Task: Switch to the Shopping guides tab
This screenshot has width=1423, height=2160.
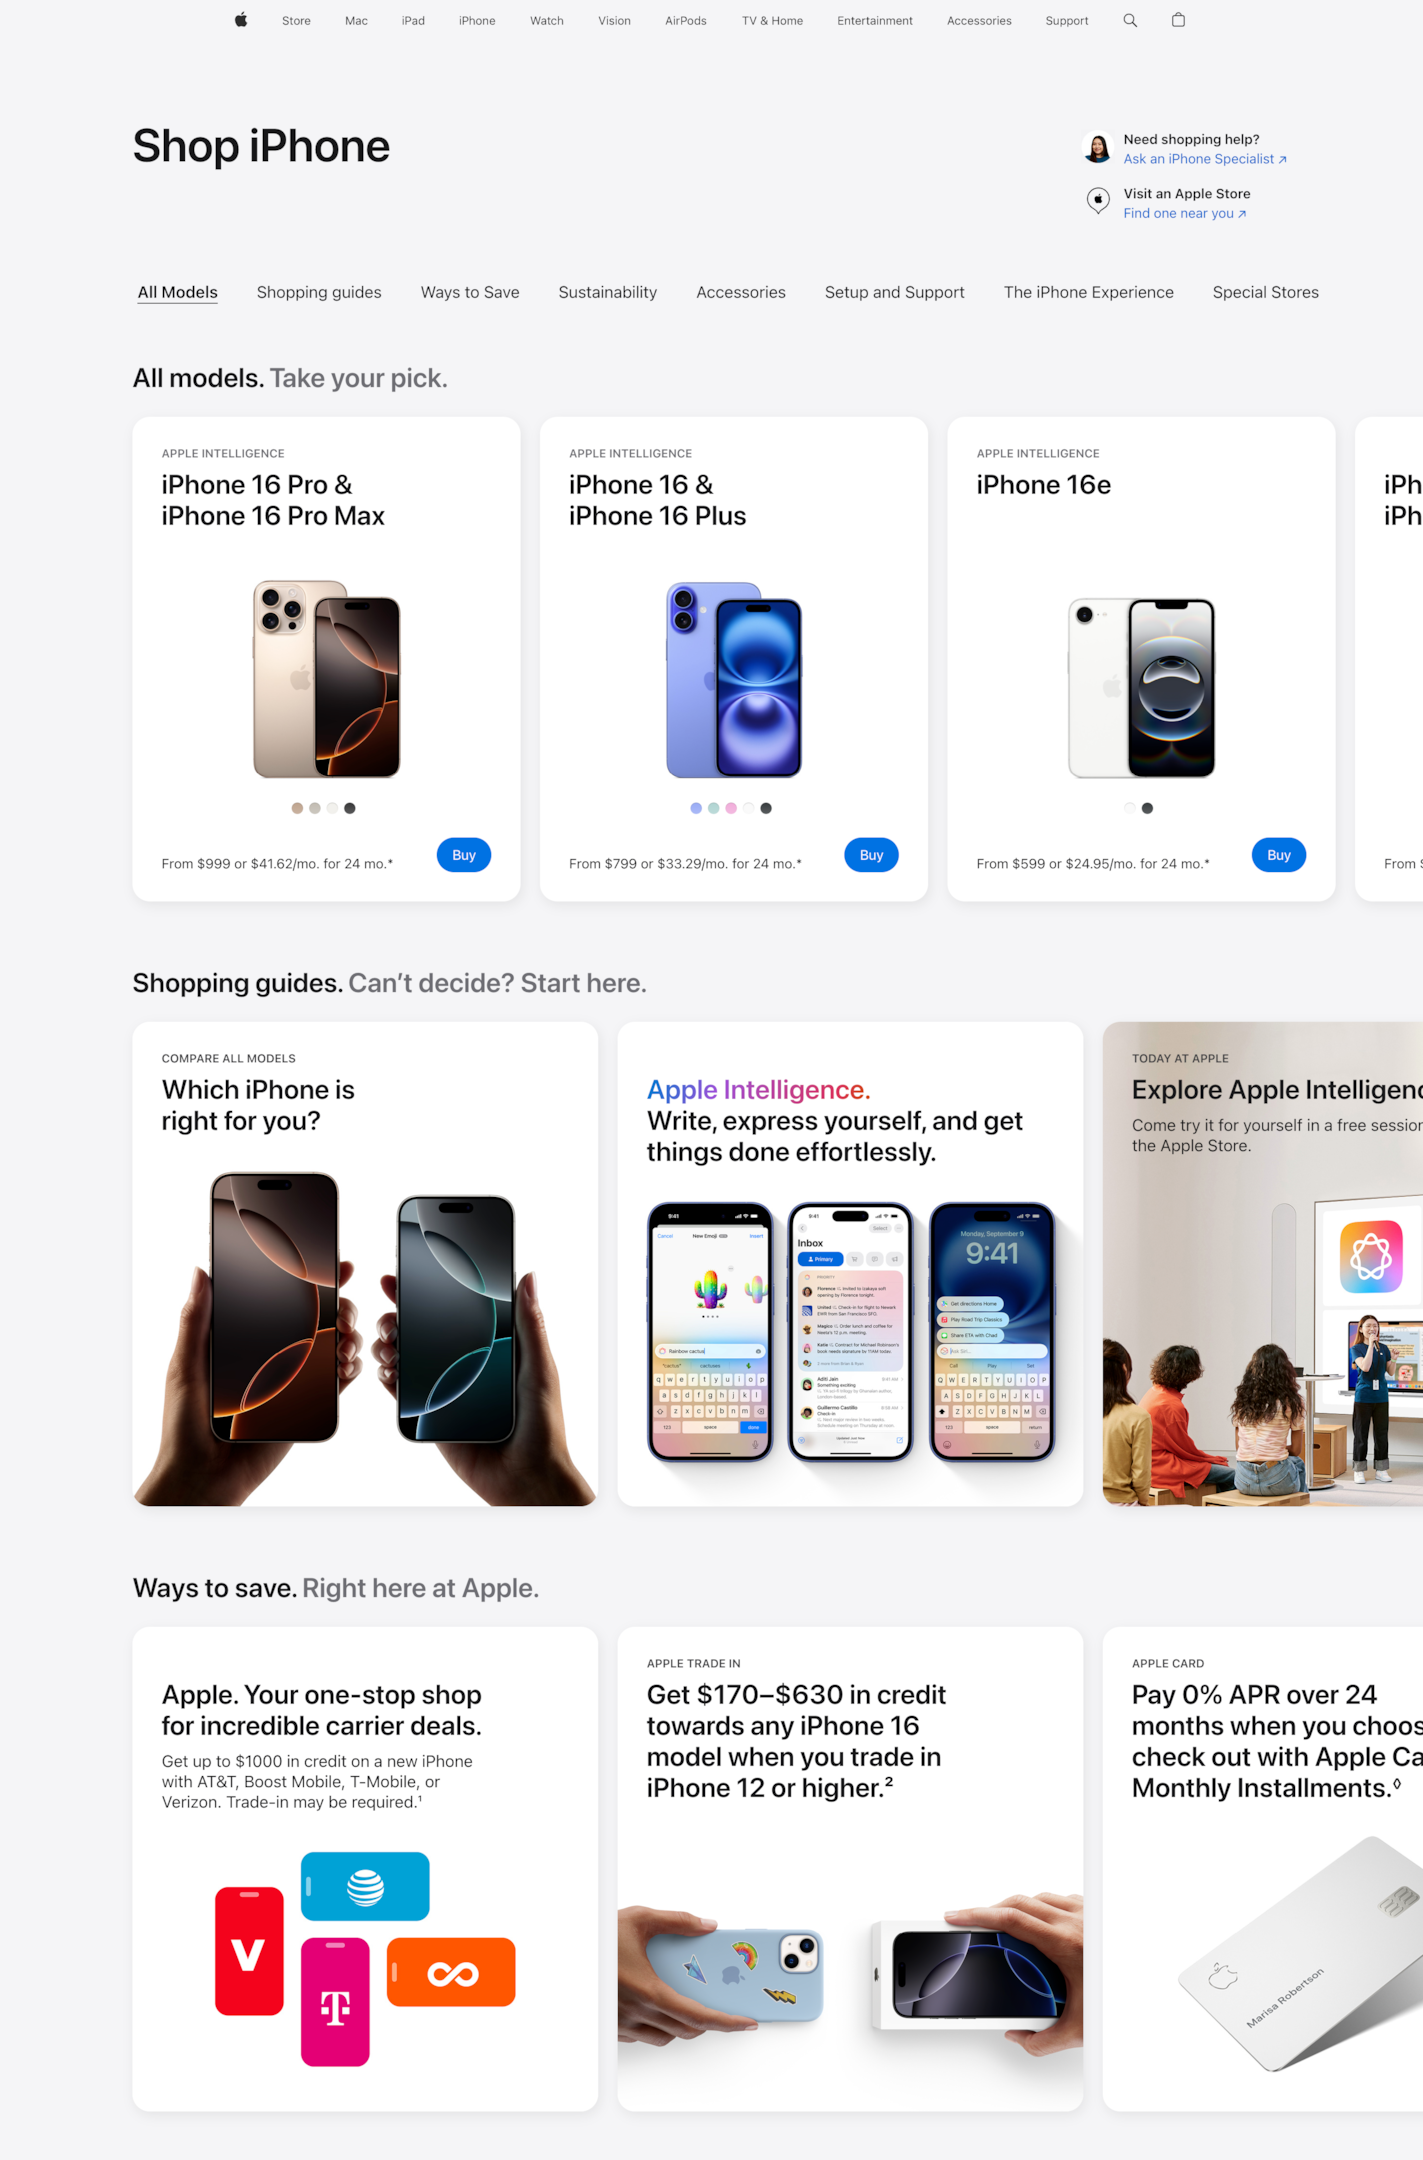Action: pos(319,292)
